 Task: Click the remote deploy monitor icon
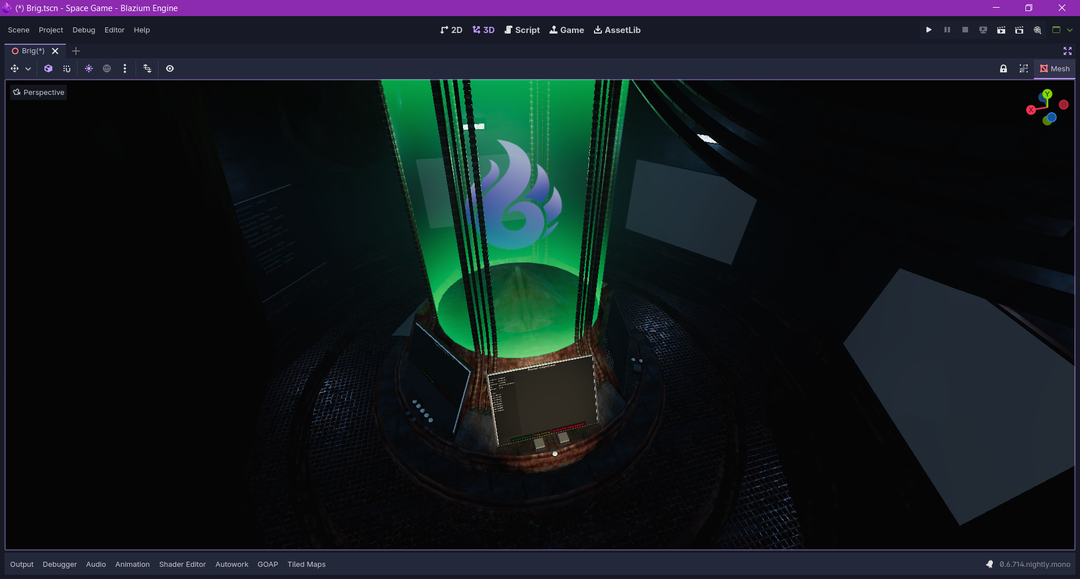click(983, 30)
